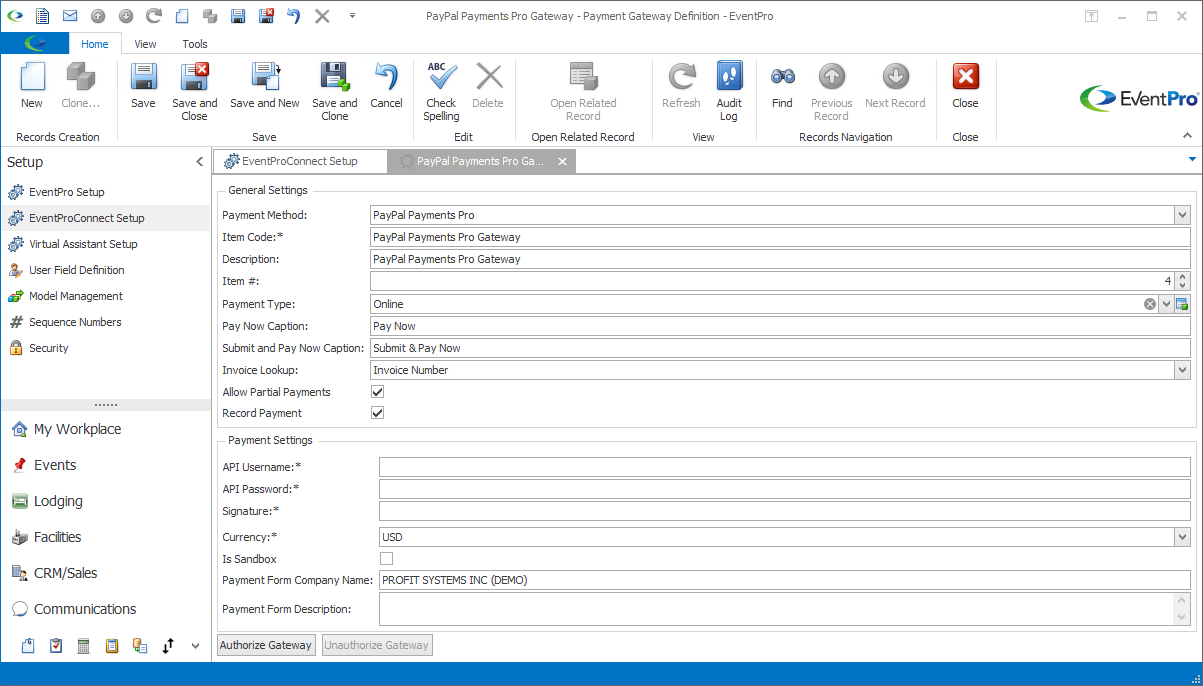The width and height of the screenshot is (1203, 686).
Task: Click the blue undo arrow in quick access toolbar
Action: pos(294,16)
